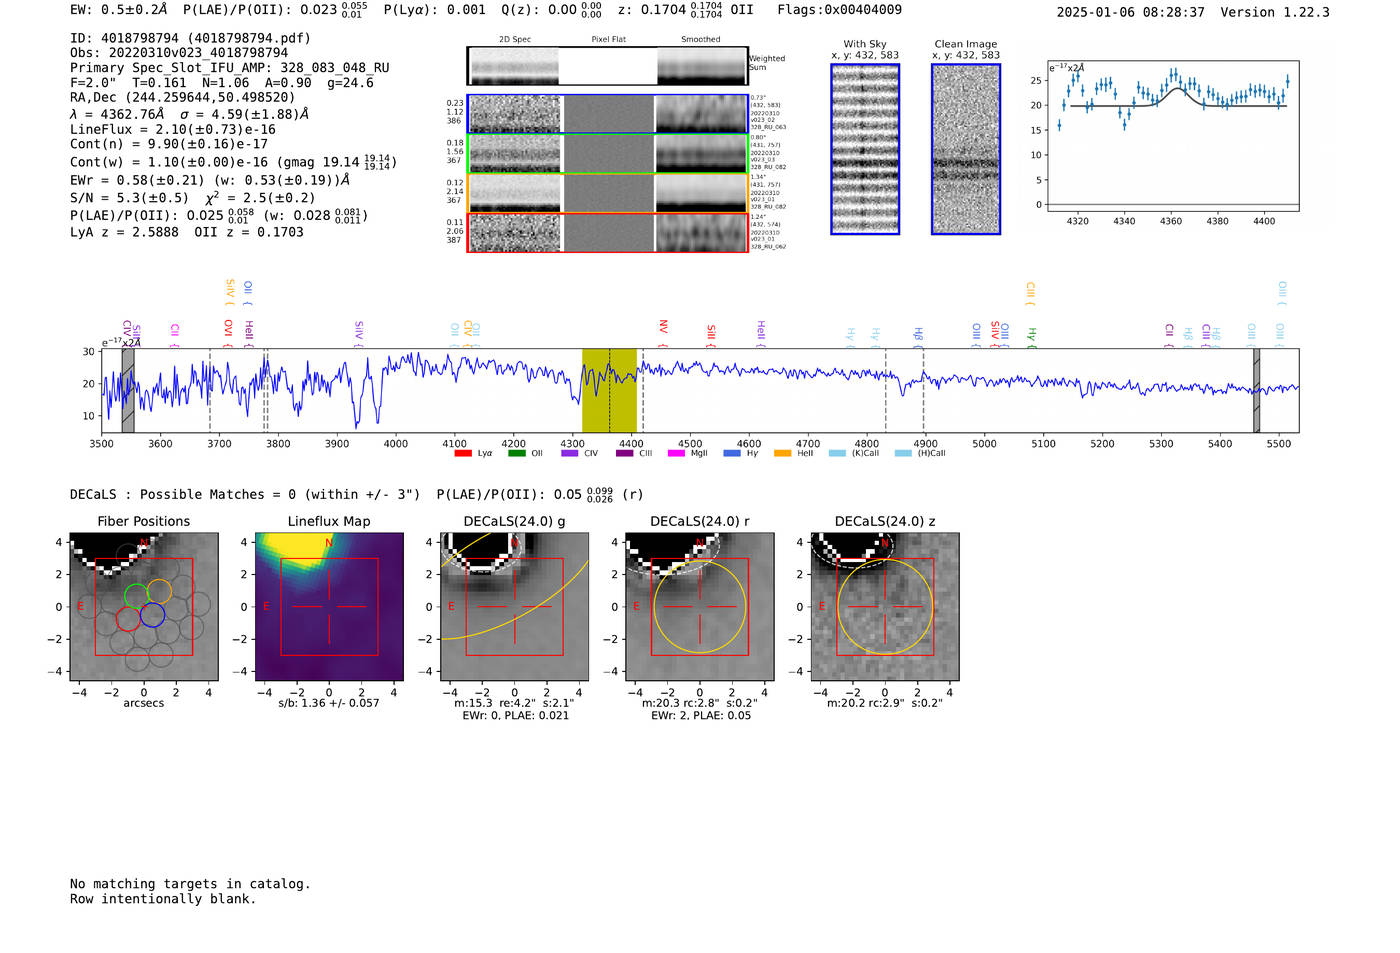Click the yellow highlighted band in the spectrum
The height and width of the screenshot is (953, 1400).
pyautogui.click(x=609, y=390)
